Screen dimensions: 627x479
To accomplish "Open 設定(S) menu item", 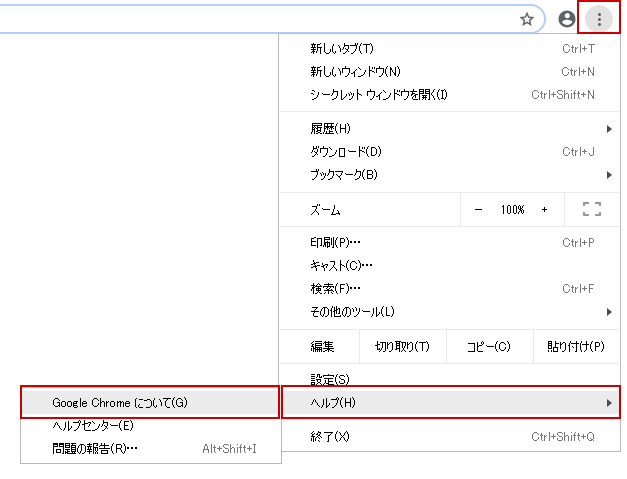I will [449, 378].
